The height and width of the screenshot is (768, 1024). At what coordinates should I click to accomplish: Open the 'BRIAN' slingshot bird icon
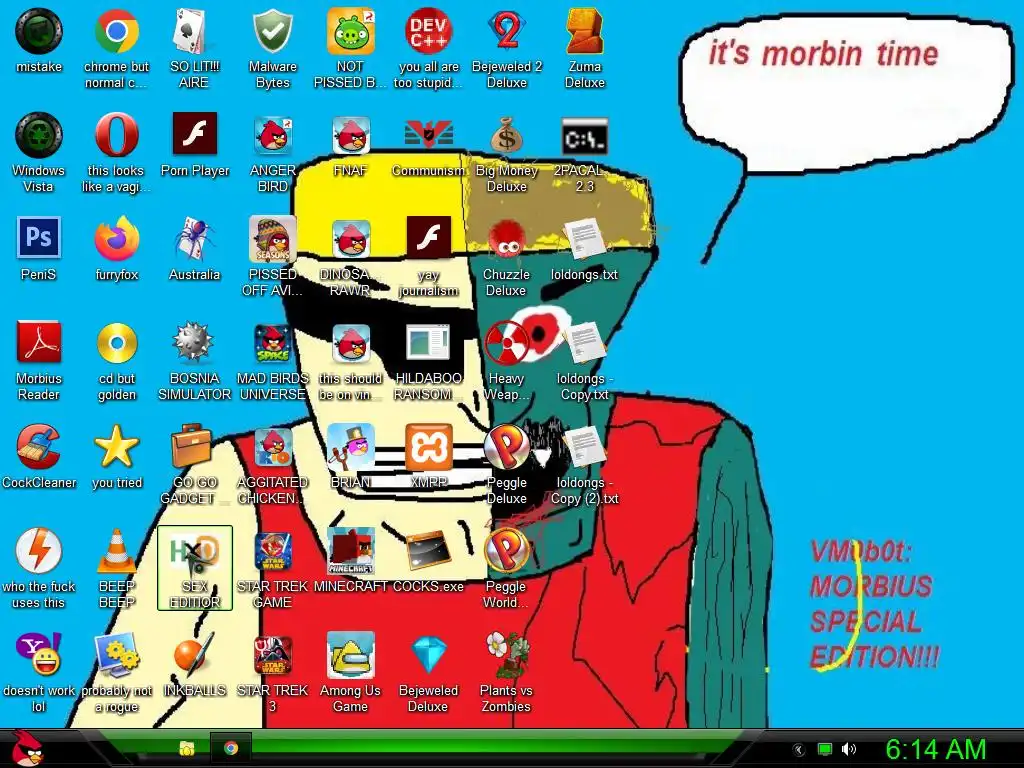351,447
